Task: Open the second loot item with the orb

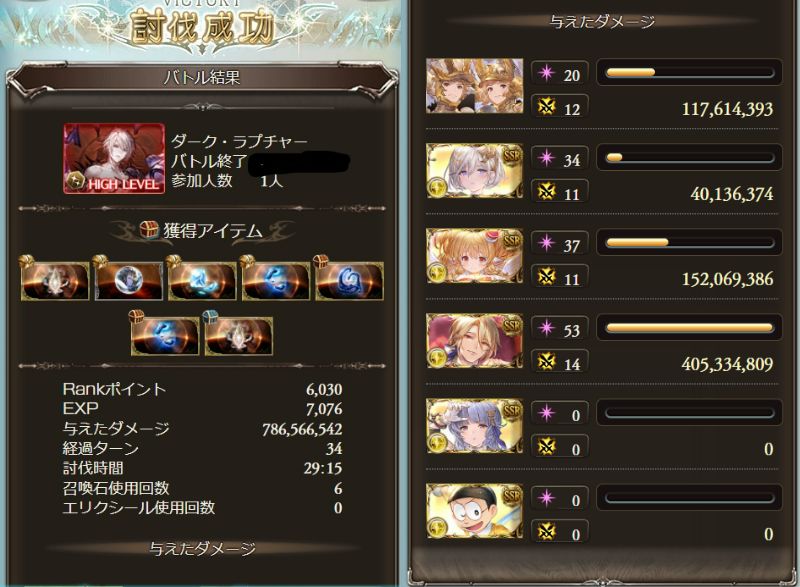Action: [129, 280]
